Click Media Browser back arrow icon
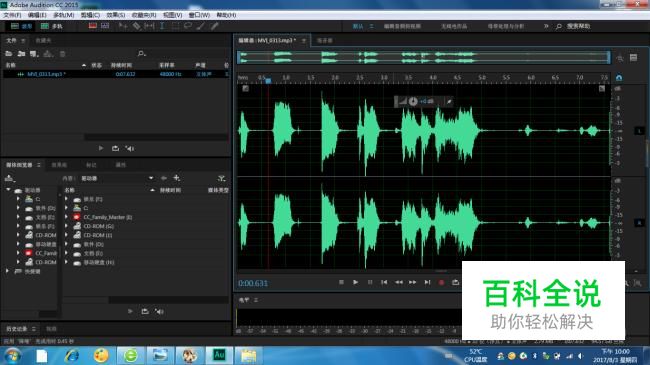 coord(164,178)
